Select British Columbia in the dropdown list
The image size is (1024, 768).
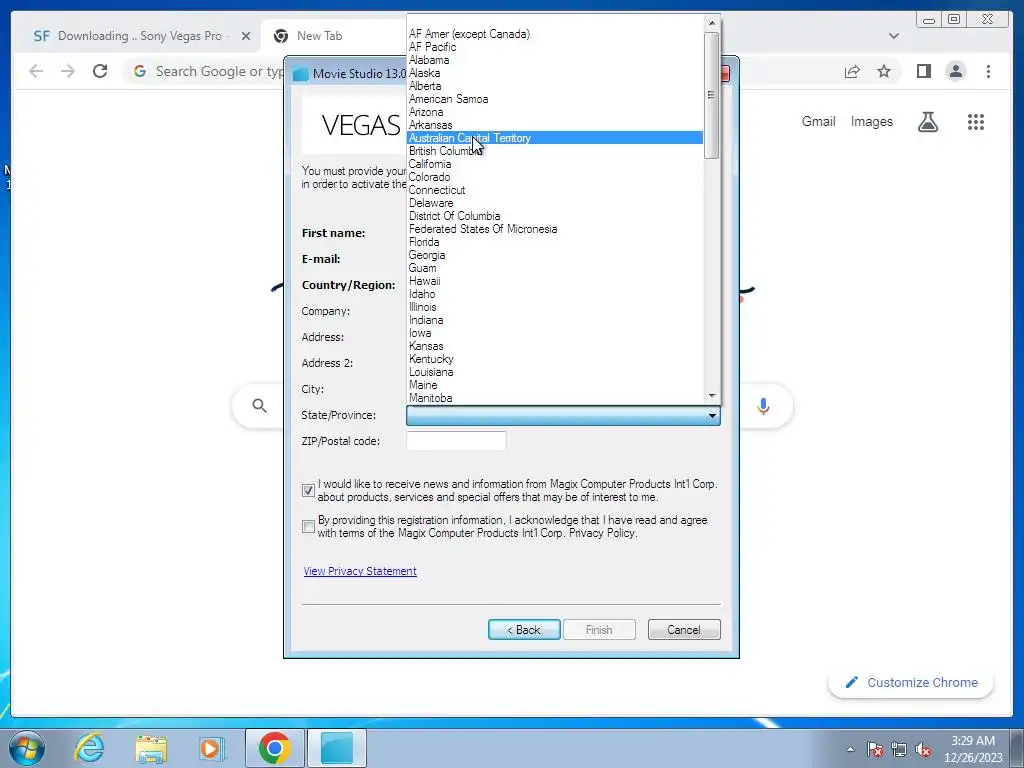[554, 151]
